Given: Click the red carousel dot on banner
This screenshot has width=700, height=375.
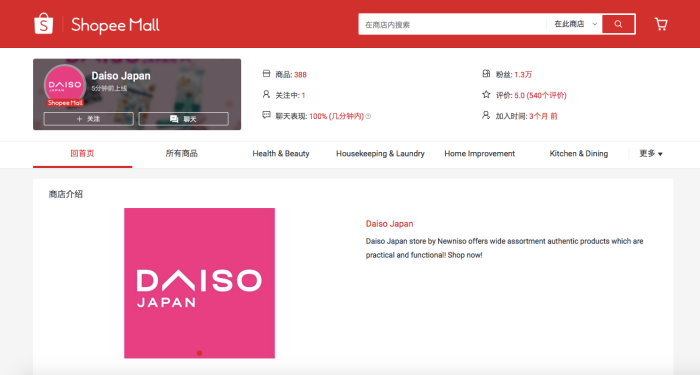Looking at the screenshot, I should coord(200,353).
